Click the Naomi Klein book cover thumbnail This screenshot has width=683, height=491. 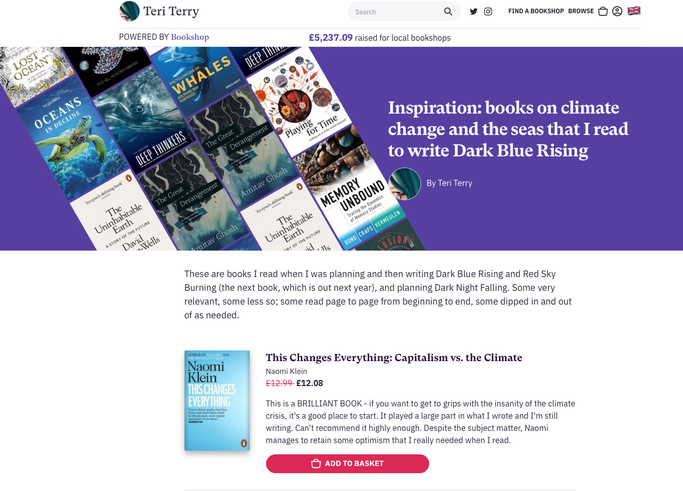[217, 400]
